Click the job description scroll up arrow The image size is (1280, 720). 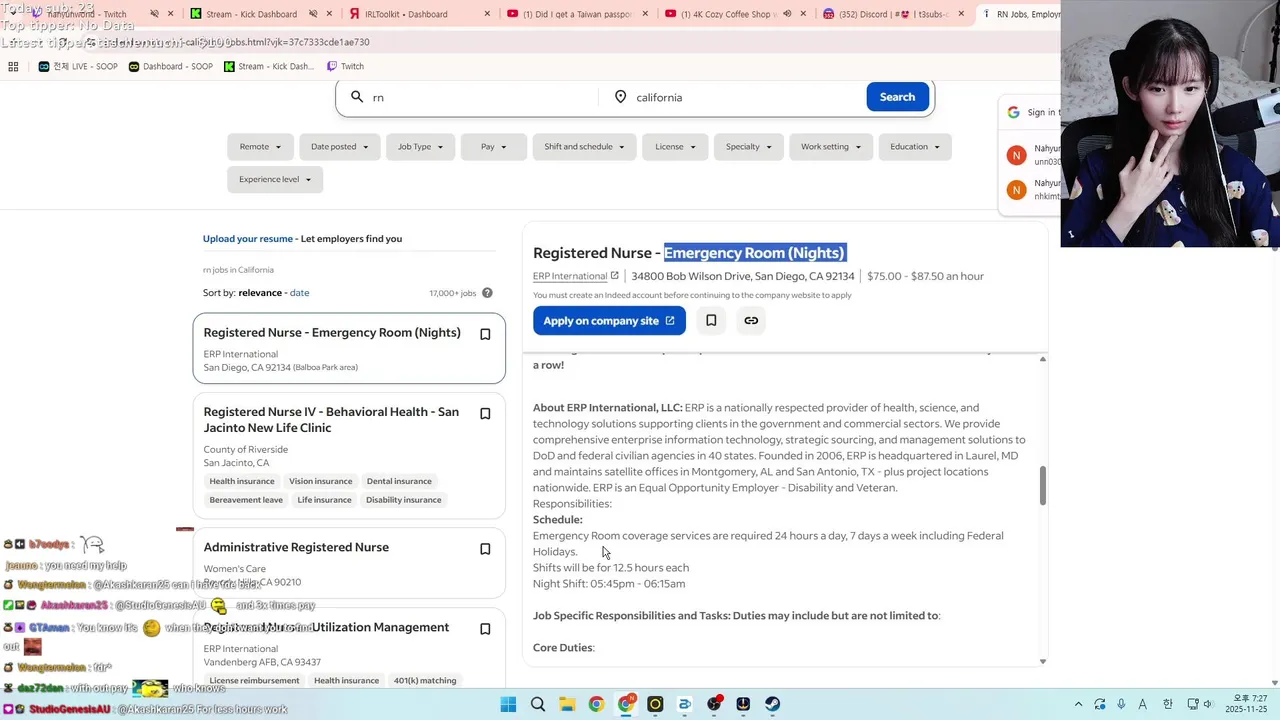(x=1042, y=359)
